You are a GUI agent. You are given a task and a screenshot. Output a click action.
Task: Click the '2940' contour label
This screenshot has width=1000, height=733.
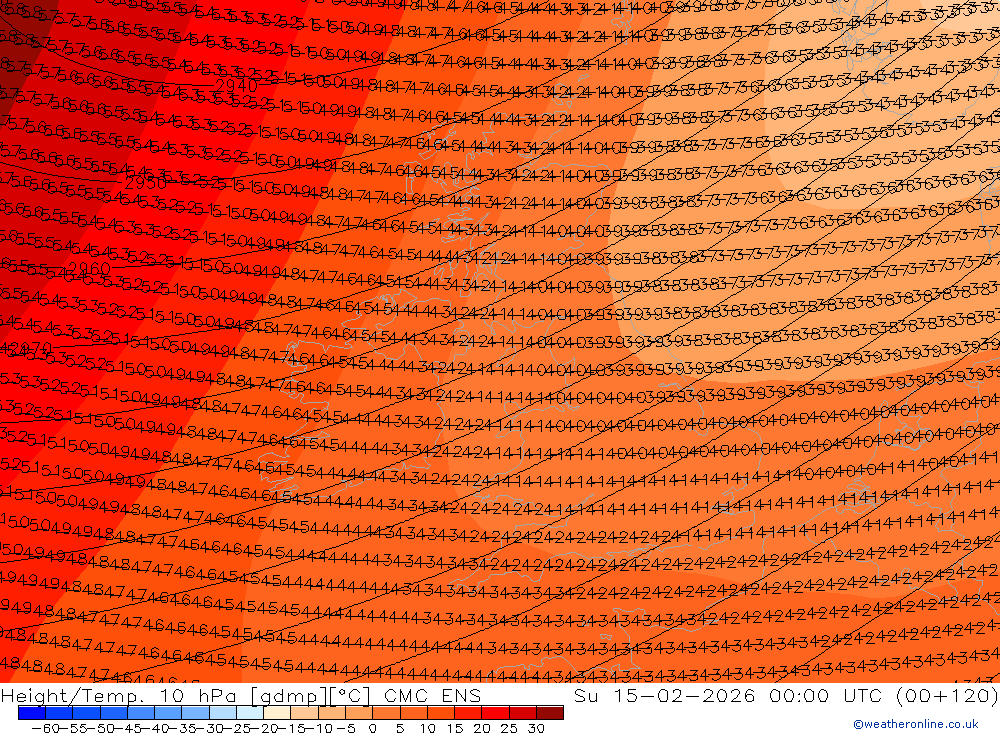pos(236,85)
